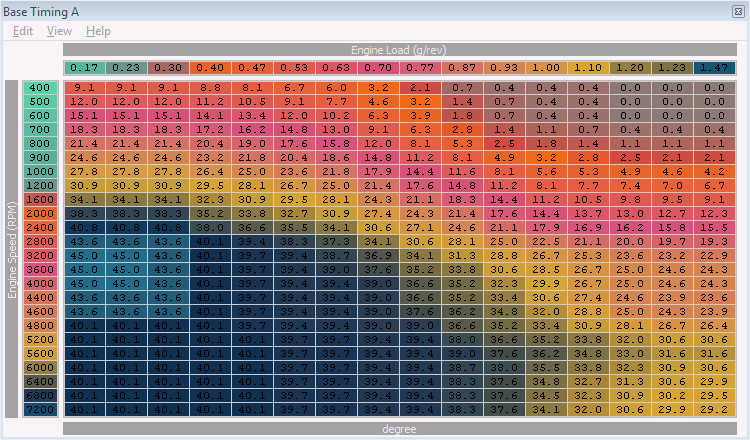
Task: Click the 34.1 cell in the 7200 RPM row
Action: [546, 409]
